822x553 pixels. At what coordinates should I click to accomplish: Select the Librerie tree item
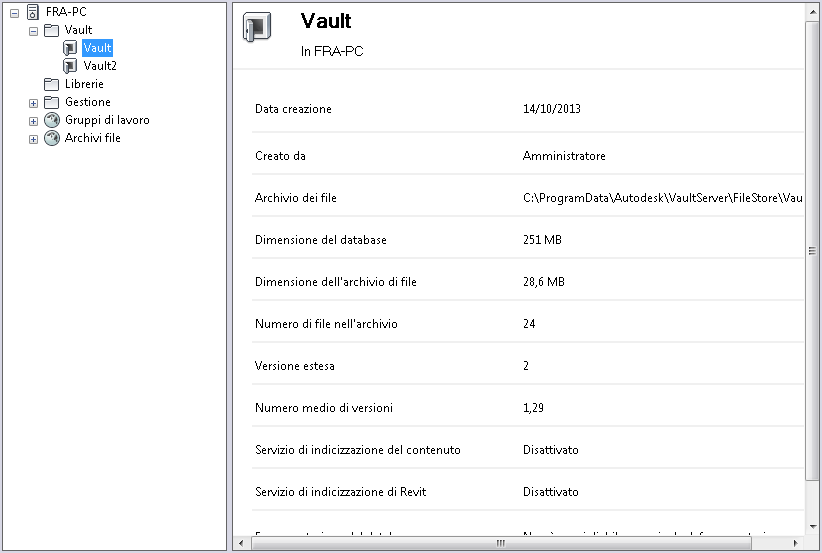coord(84,84)
